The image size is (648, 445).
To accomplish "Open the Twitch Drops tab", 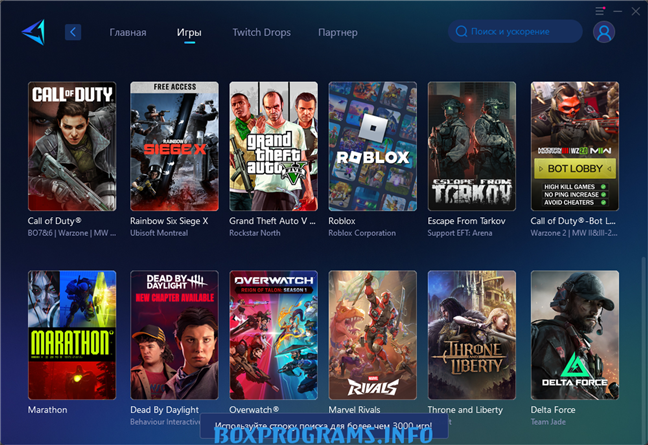I will 261,32.
